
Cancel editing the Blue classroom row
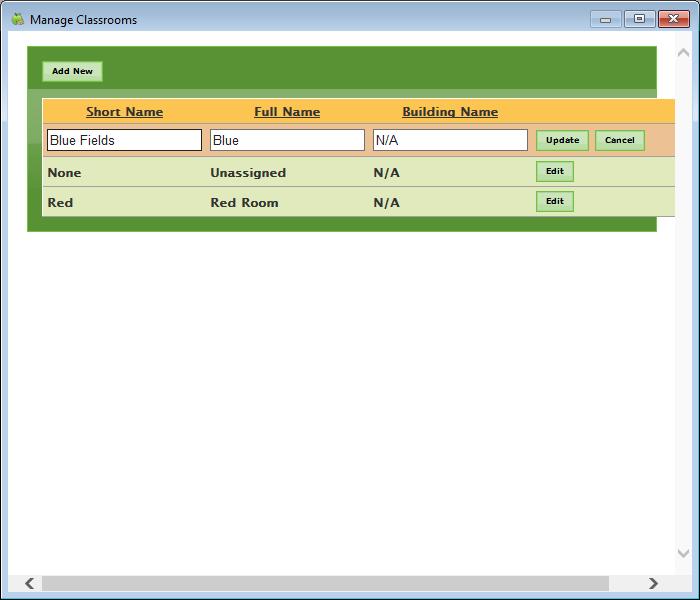click(x=620, y=140)
